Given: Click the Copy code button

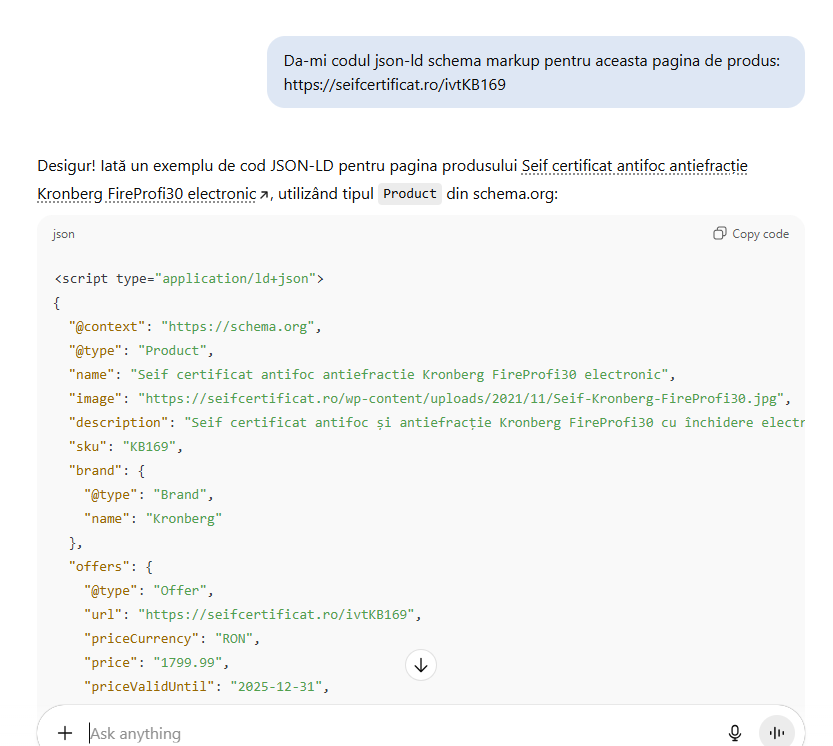Looking at the screenshot, I should coord(751,234).
